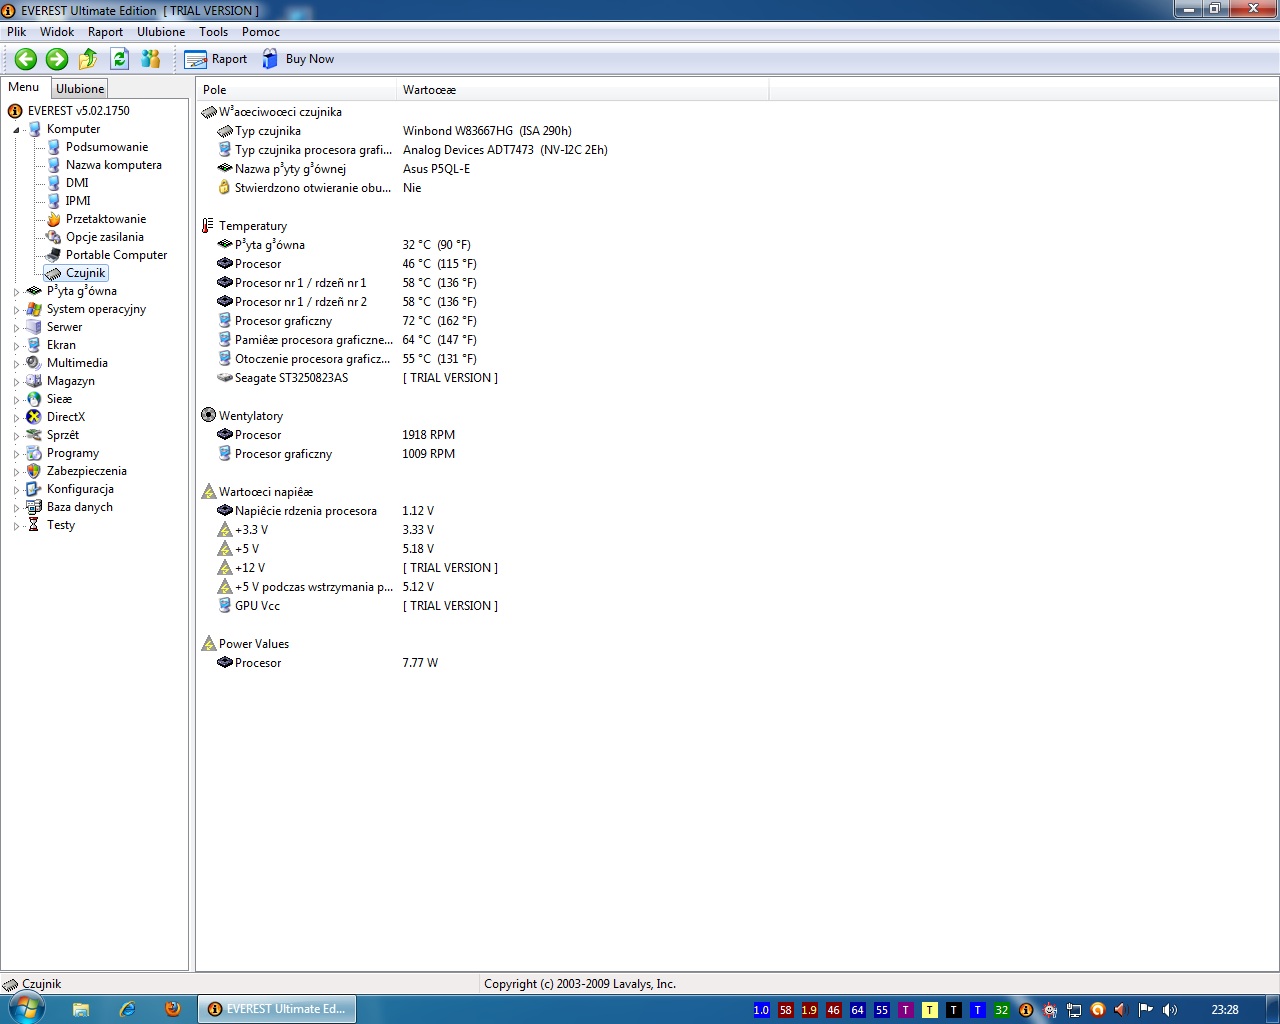The height and width of the screenshot is (1024, 1280).
Task: Click the green 32 tray temperature icon
Action: point(1001,1010)
